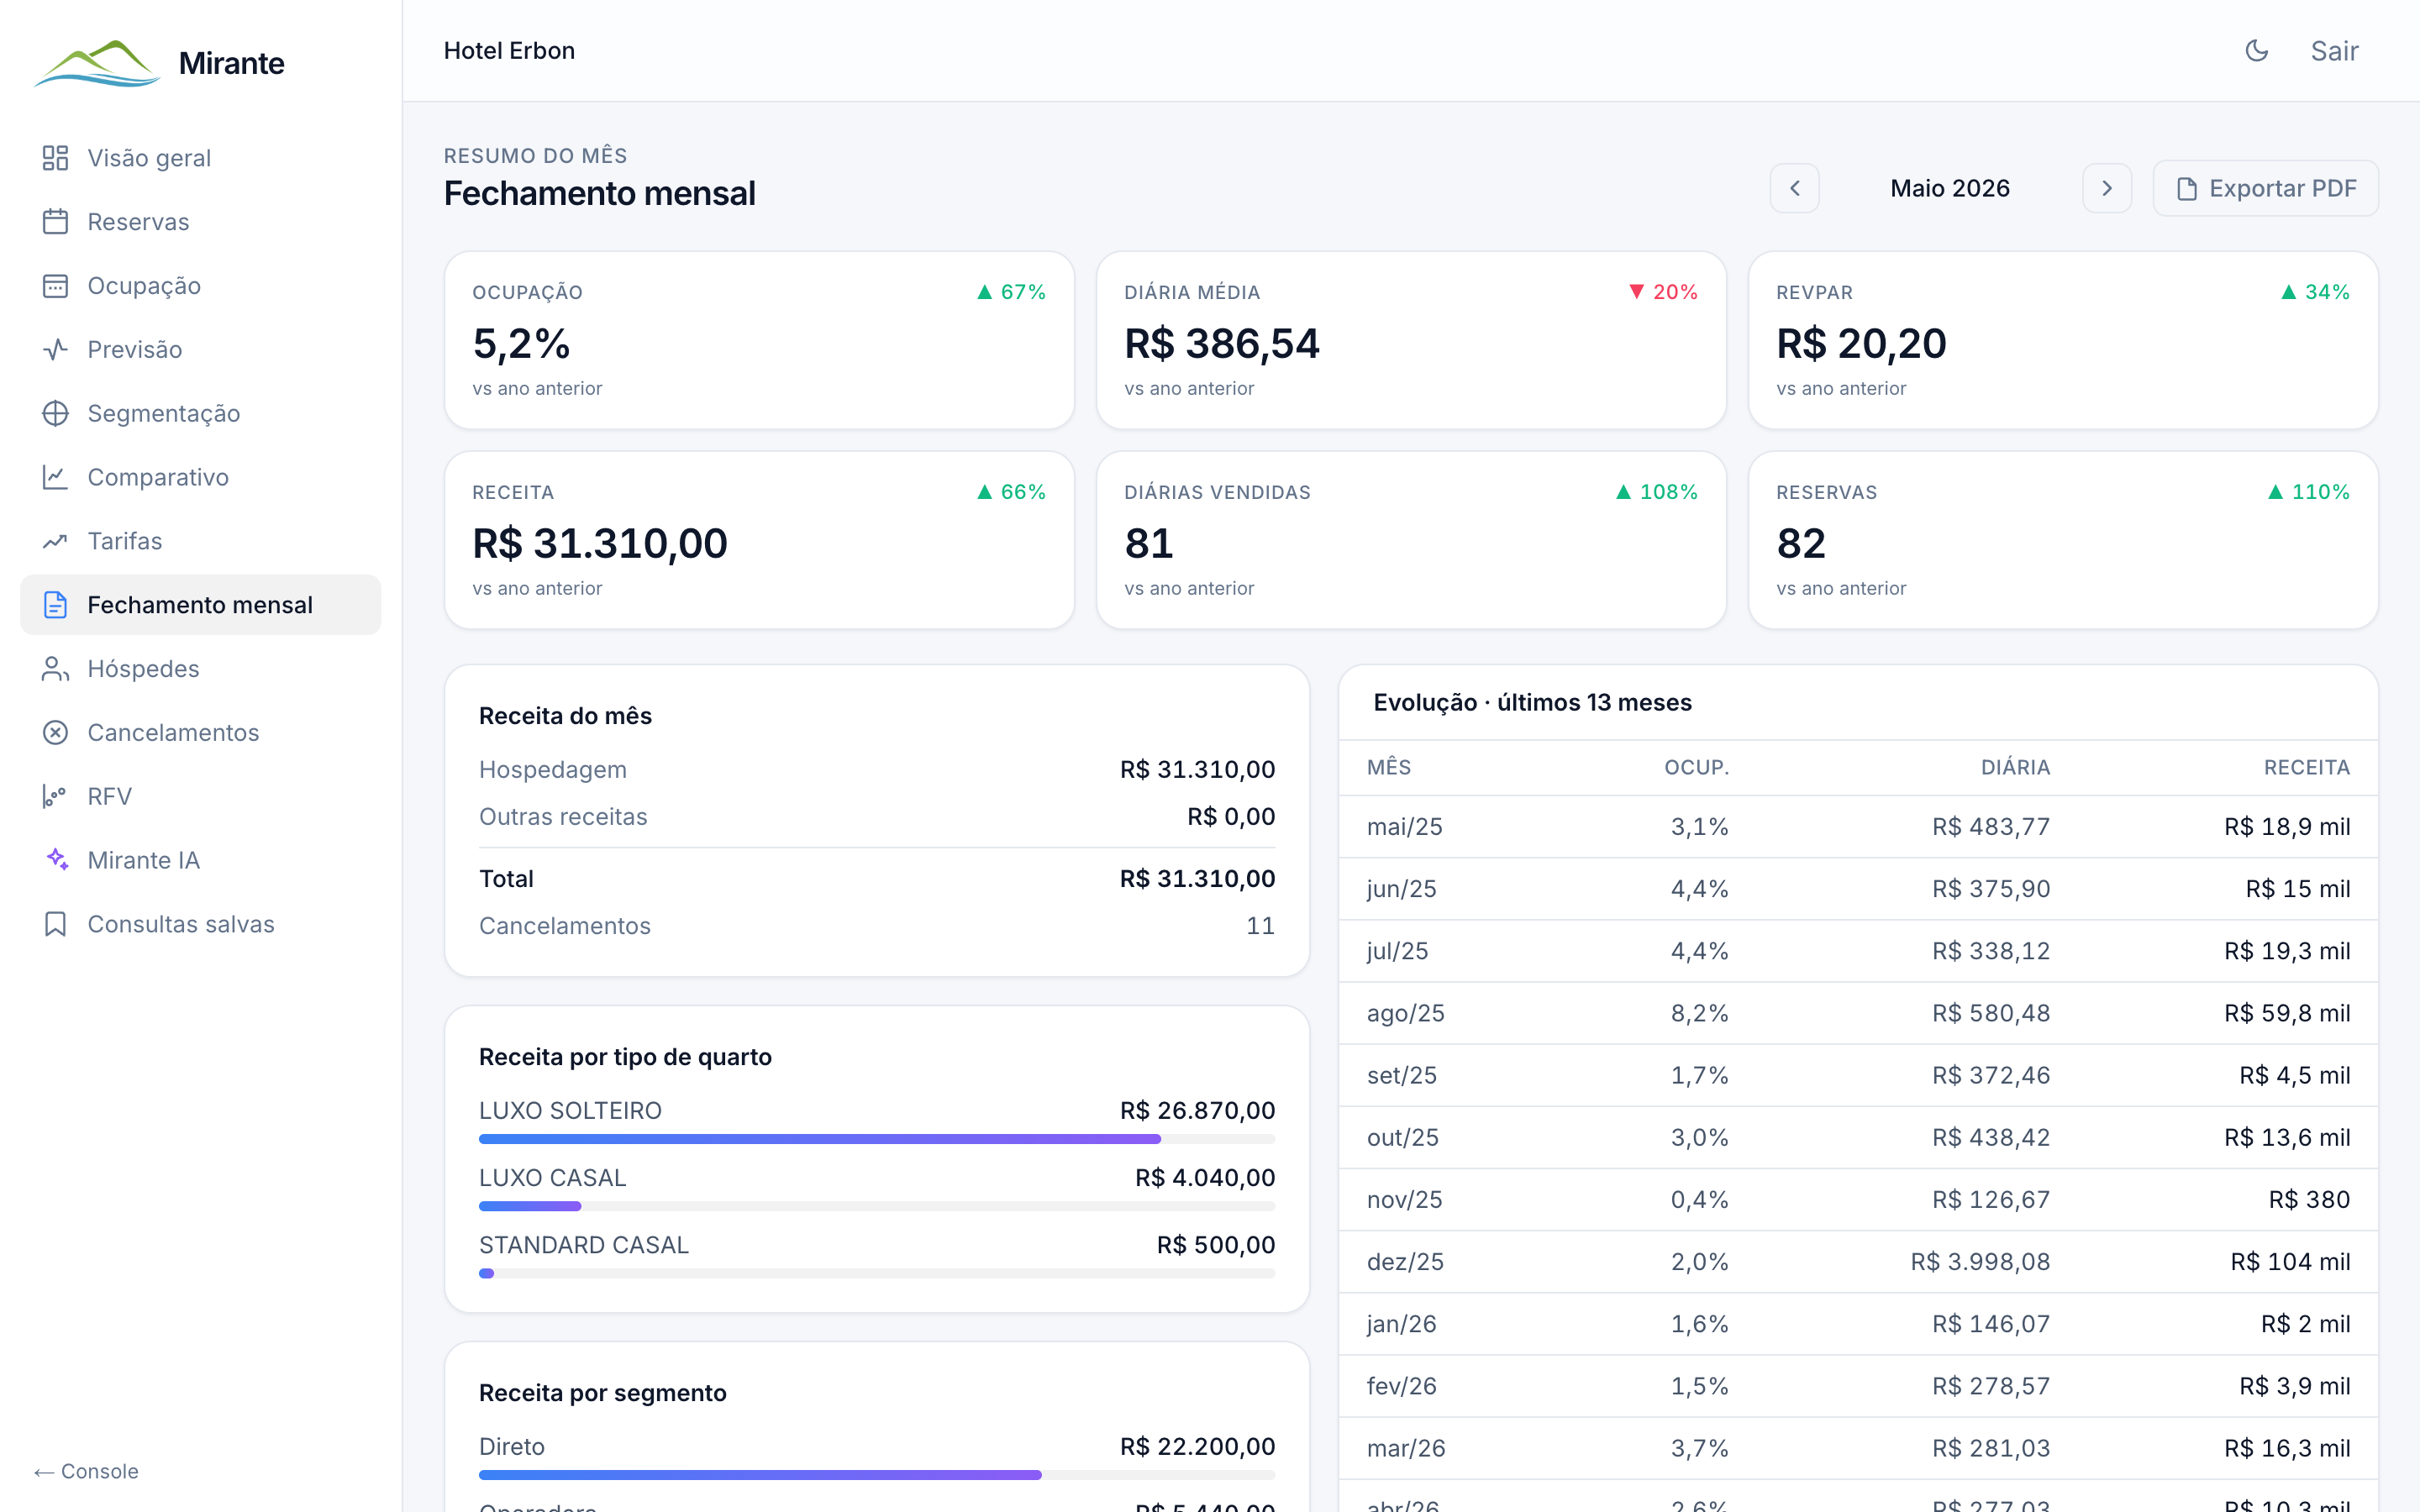The height and width of the screenshot is (1512, 2420).
Task: Navigate to Ocupação
Action: (200, 286)
